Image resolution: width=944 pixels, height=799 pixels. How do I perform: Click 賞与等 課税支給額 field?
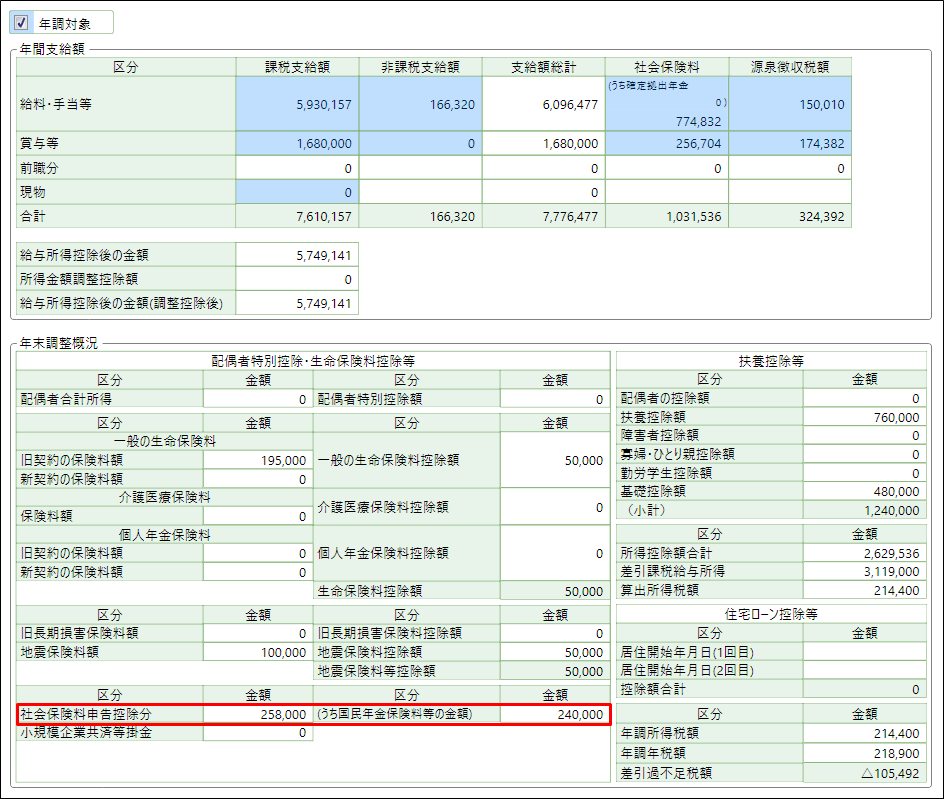point(297,144)
